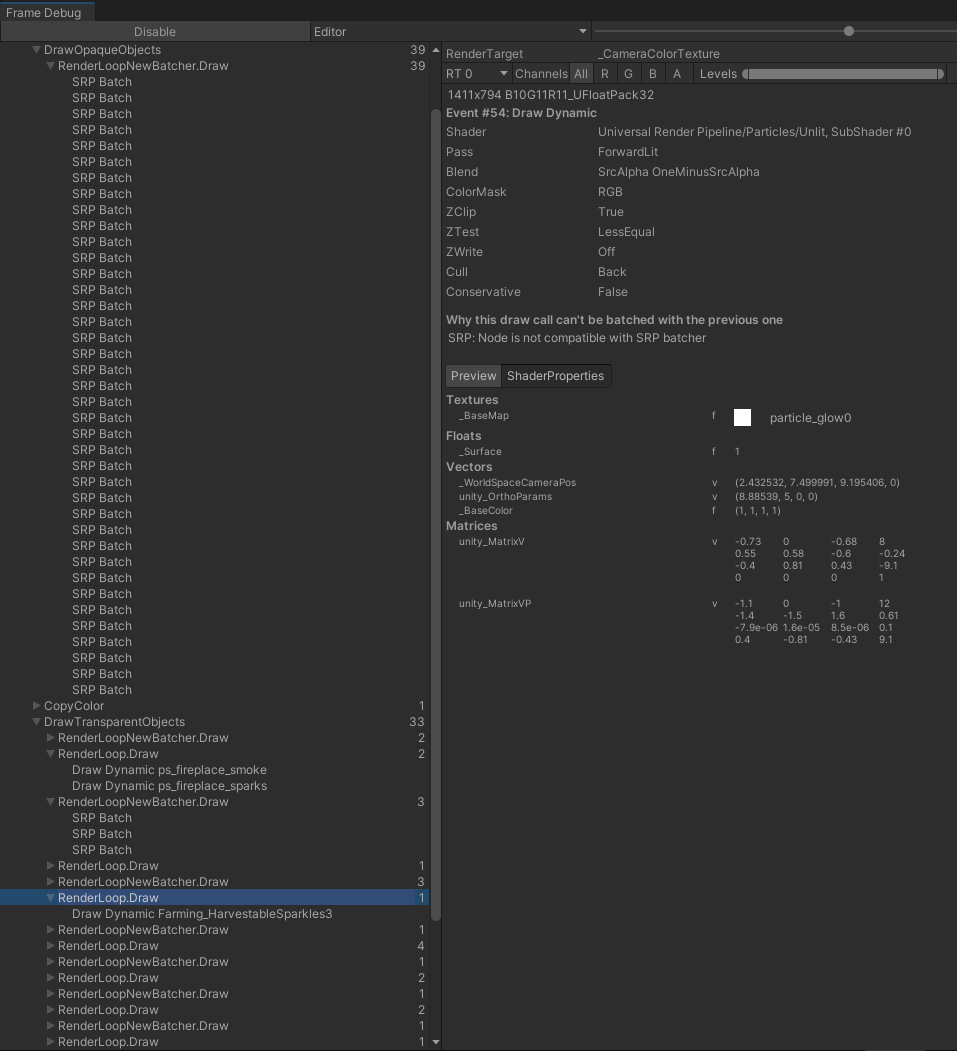
Task: Click the Disable button
Action: (155, 31)
